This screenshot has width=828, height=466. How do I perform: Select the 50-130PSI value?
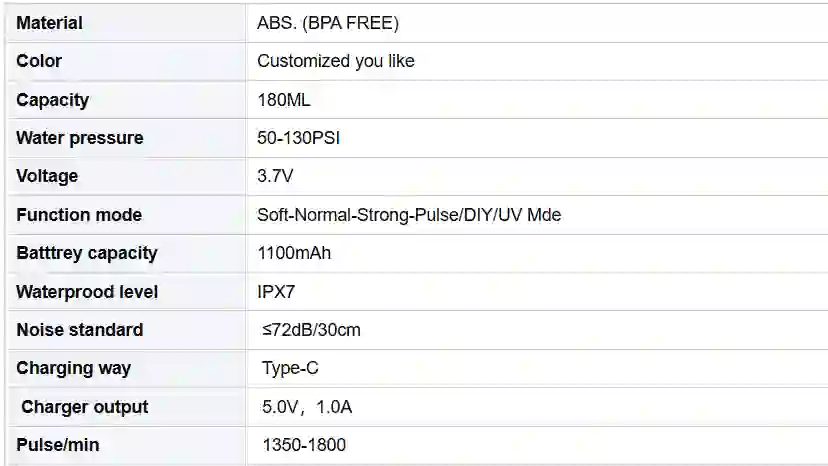(298, 138)
